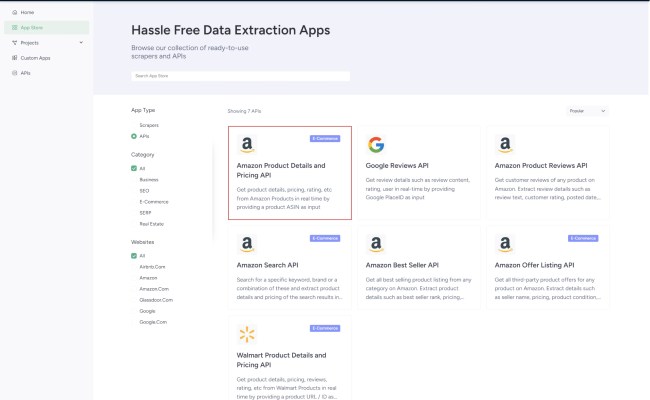Image resolution: width=650 pixels, height=400 pixels.
Task: Click the Home icon in the sidebar
Action: pyautogui.click(x=15, y=12)
